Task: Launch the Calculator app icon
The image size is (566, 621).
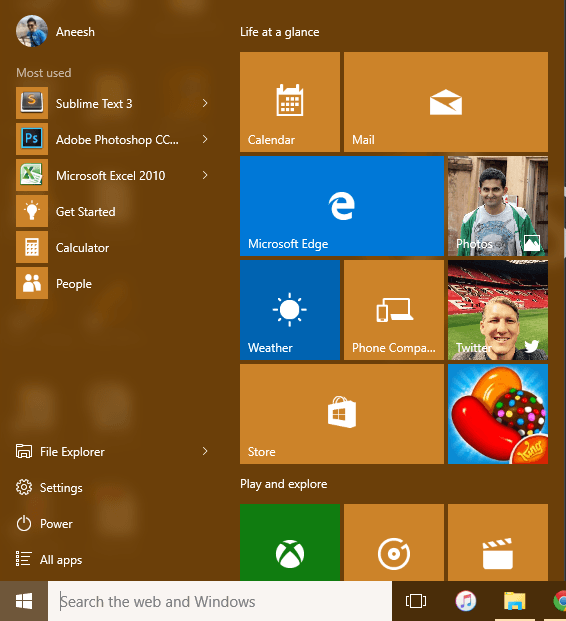Action: pyautogui.click(x=32, y=247)
